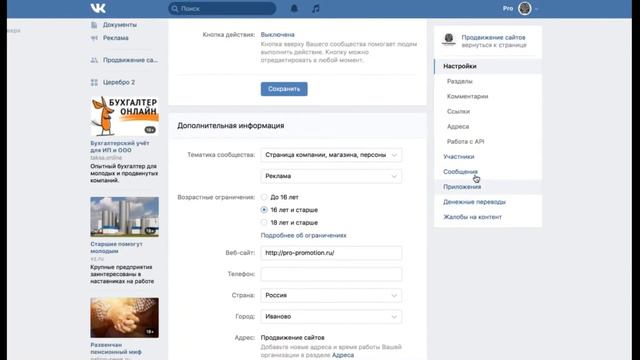Open Страница компании, магазина, персоны dropdown
The width and height of the screenshot is (640, 360).
point(331,155)
